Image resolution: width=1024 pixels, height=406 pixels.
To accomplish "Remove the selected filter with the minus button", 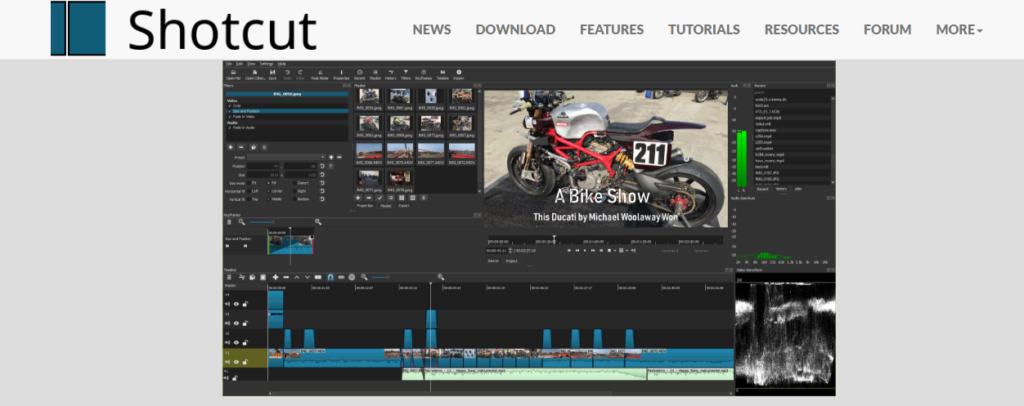I will pyautogui.click(x=241, y=147).
